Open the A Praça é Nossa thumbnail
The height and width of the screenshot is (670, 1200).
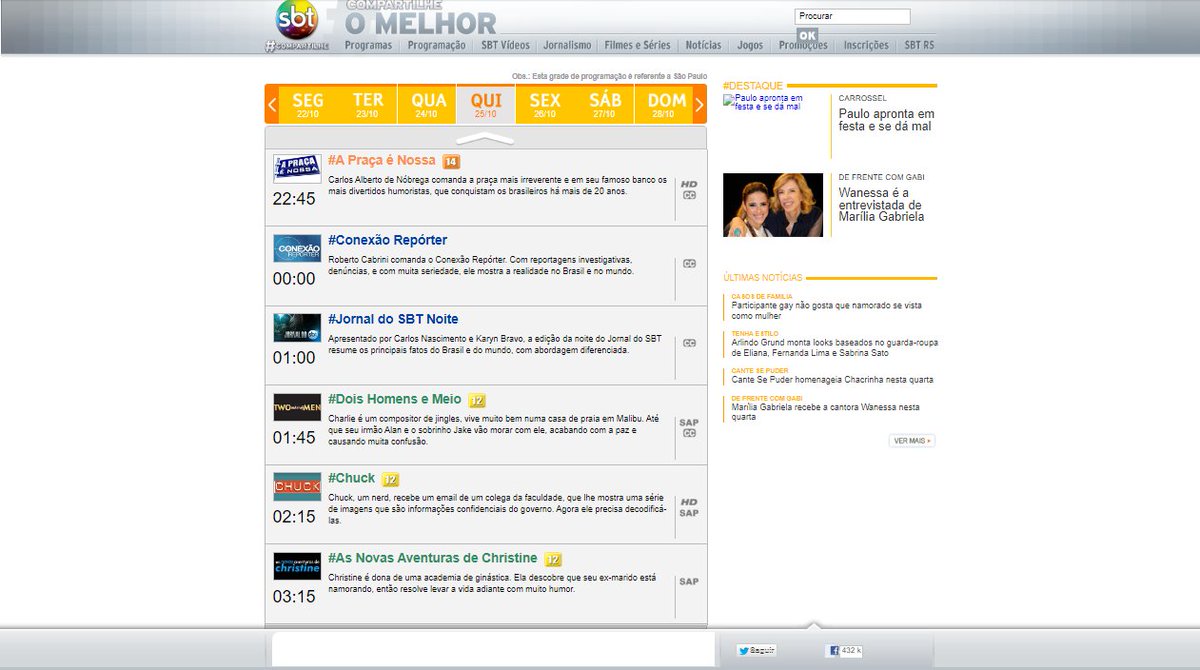coord(297,168)
